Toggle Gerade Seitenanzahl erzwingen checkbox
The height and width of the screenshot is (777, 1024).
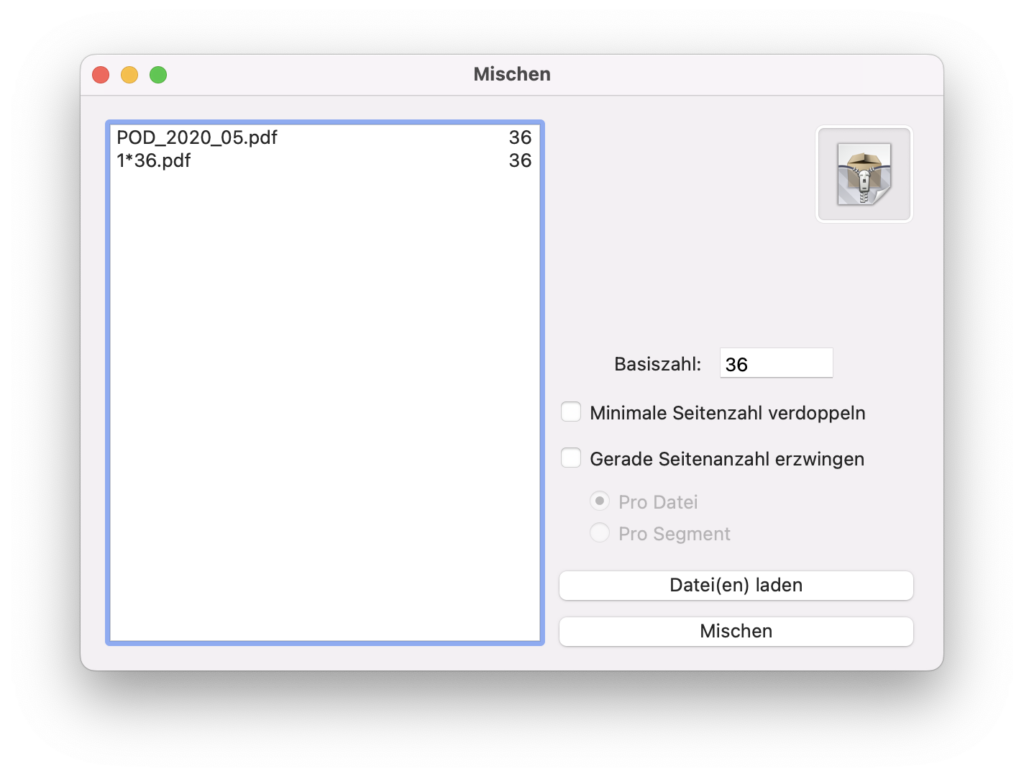click(571, 458)
